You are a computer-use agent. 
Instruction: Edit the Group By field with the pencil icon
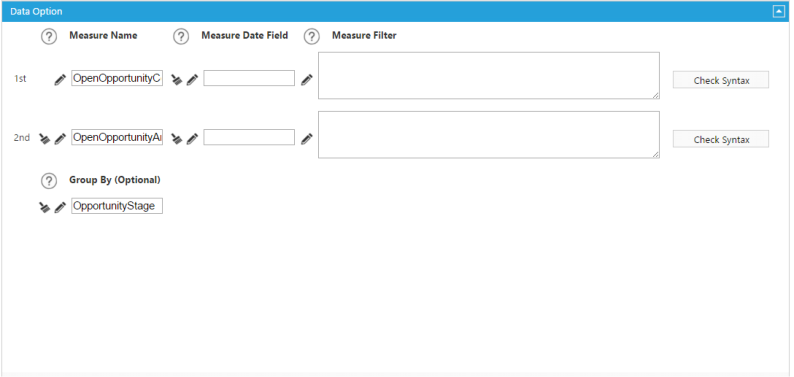[60, 207]
